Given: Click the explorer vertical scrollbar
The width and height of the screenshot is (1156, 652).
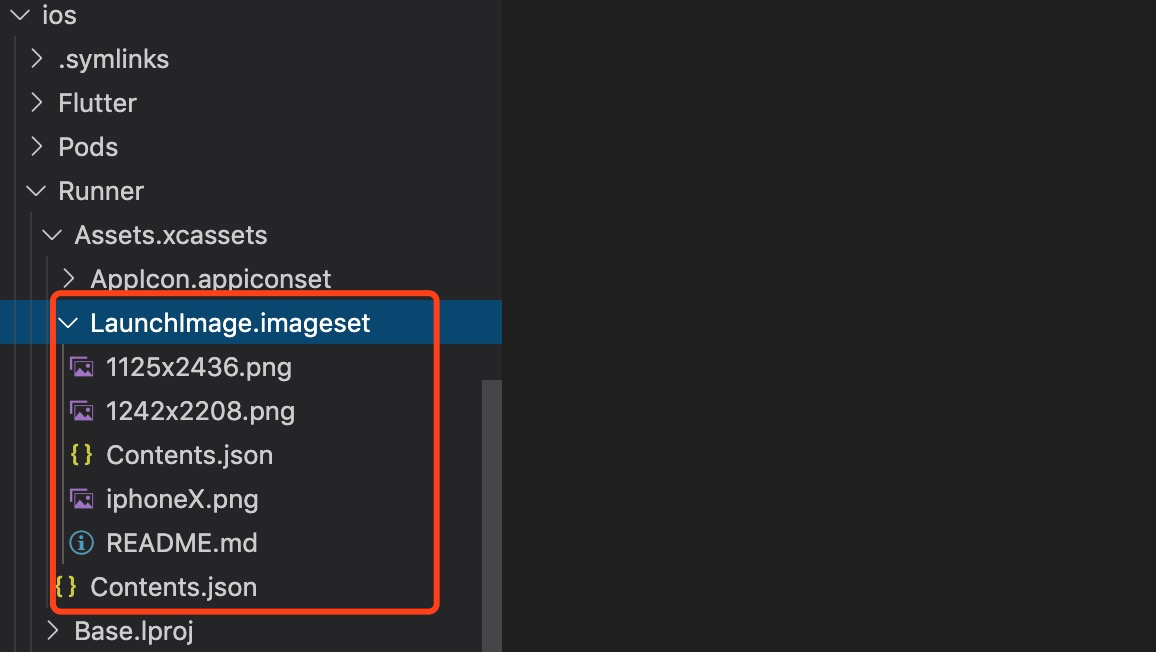Looking at the screenshot, I should tap(491, 500).
